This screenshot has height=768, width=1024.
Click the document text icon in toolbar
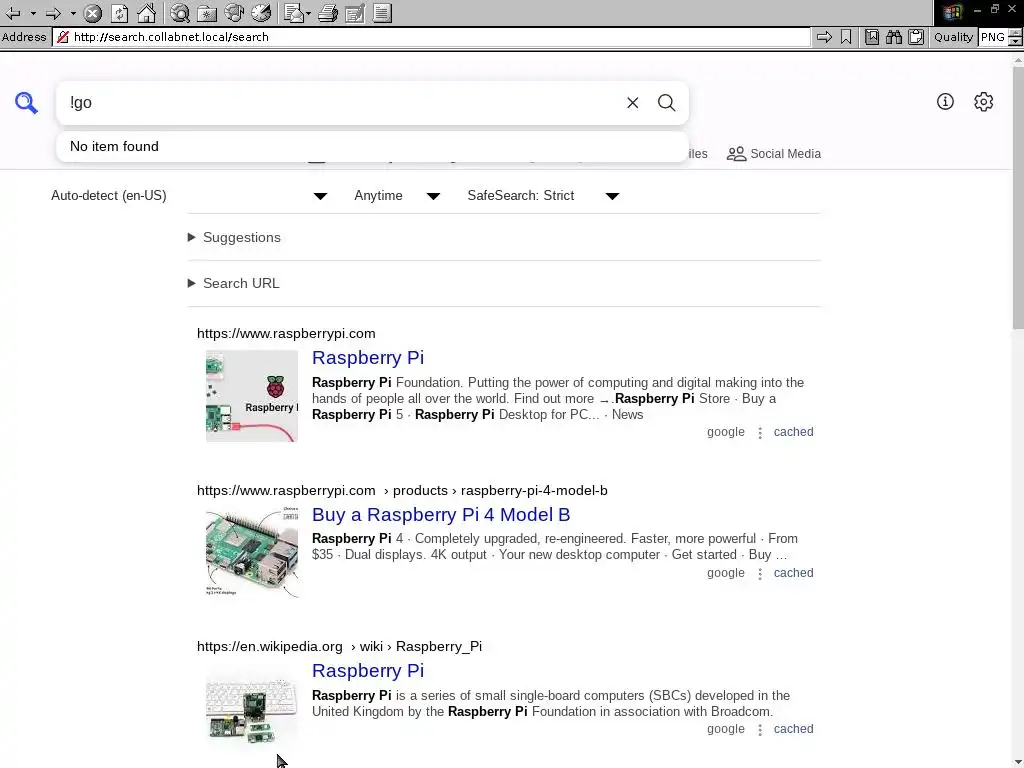coord(383,13)
